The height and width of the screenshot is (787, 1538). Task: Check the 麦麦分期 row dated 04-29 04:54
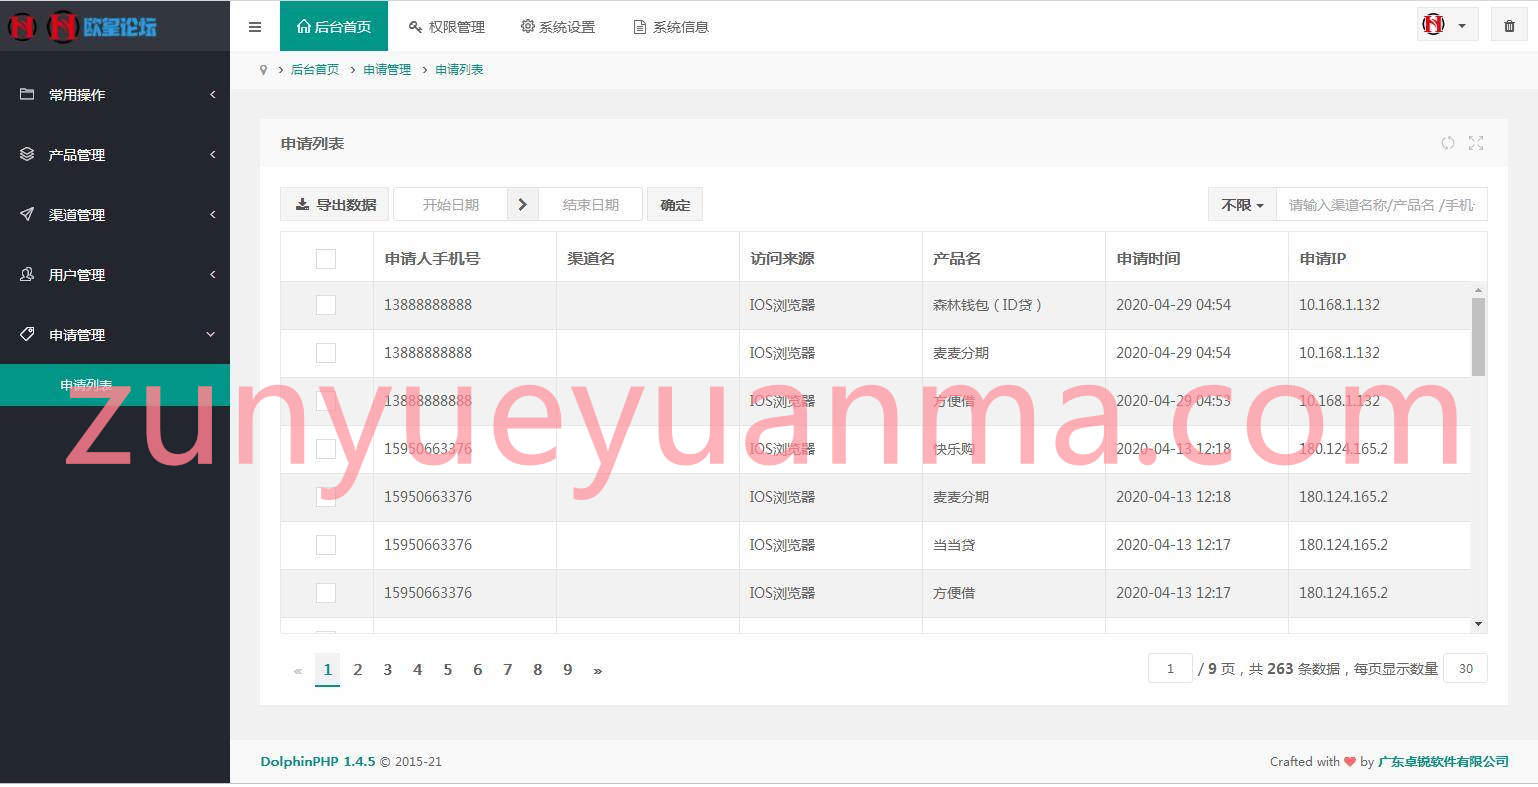[x=326, y=353]
